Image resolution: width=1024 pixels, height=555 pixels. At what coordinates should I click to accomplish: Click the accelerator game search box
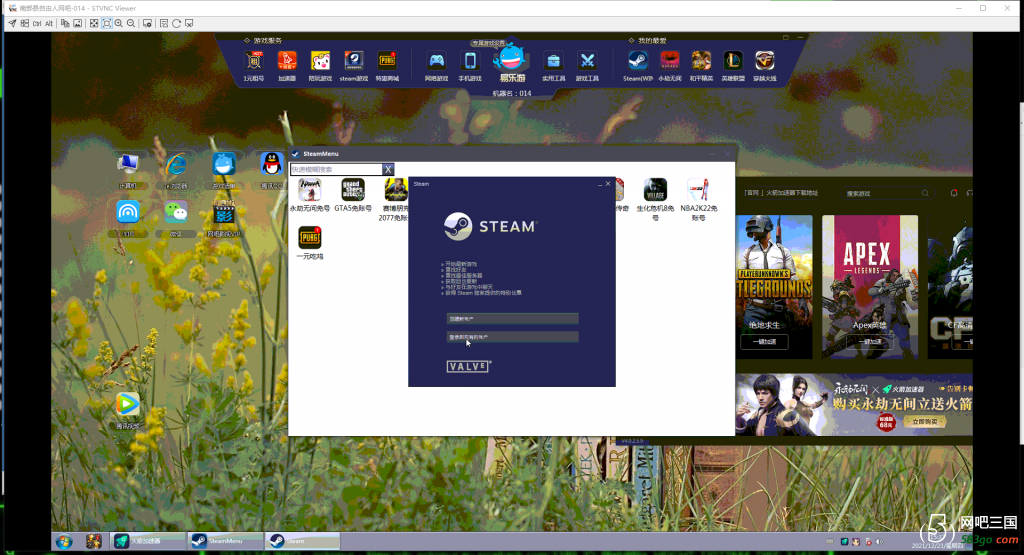[886, 193]
